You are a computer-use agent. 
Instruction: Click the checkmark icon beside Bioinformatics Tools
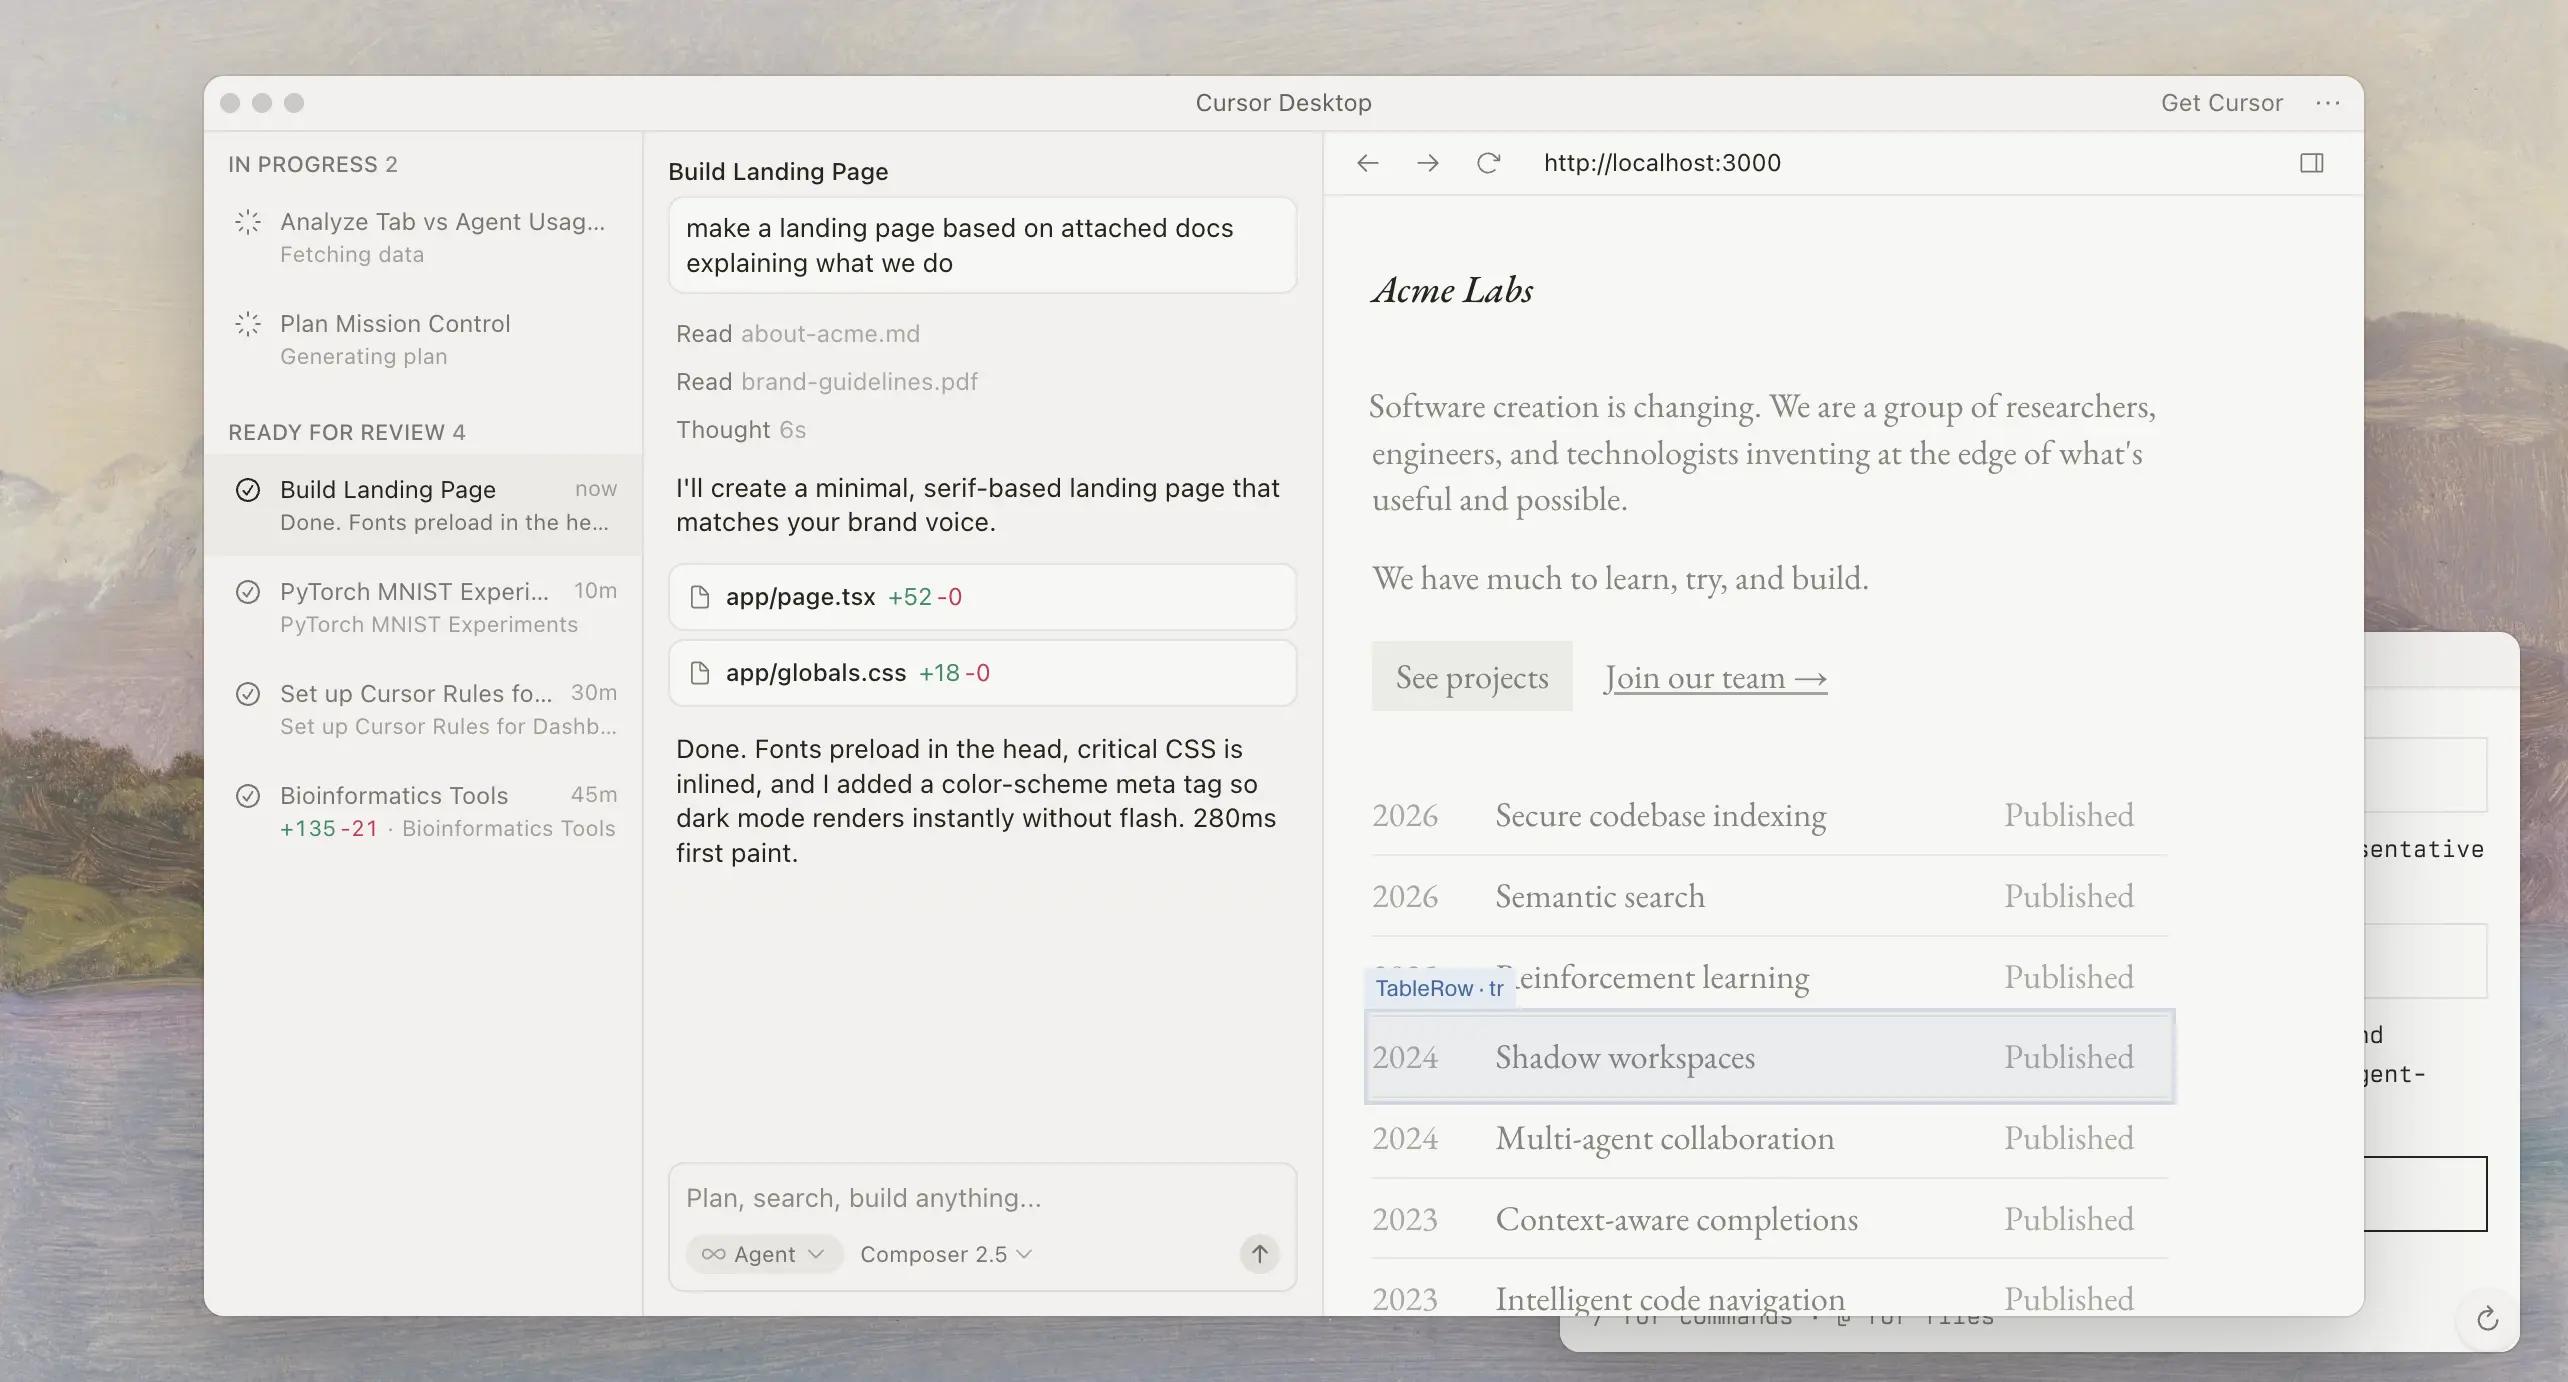click(x=248, y=796)
